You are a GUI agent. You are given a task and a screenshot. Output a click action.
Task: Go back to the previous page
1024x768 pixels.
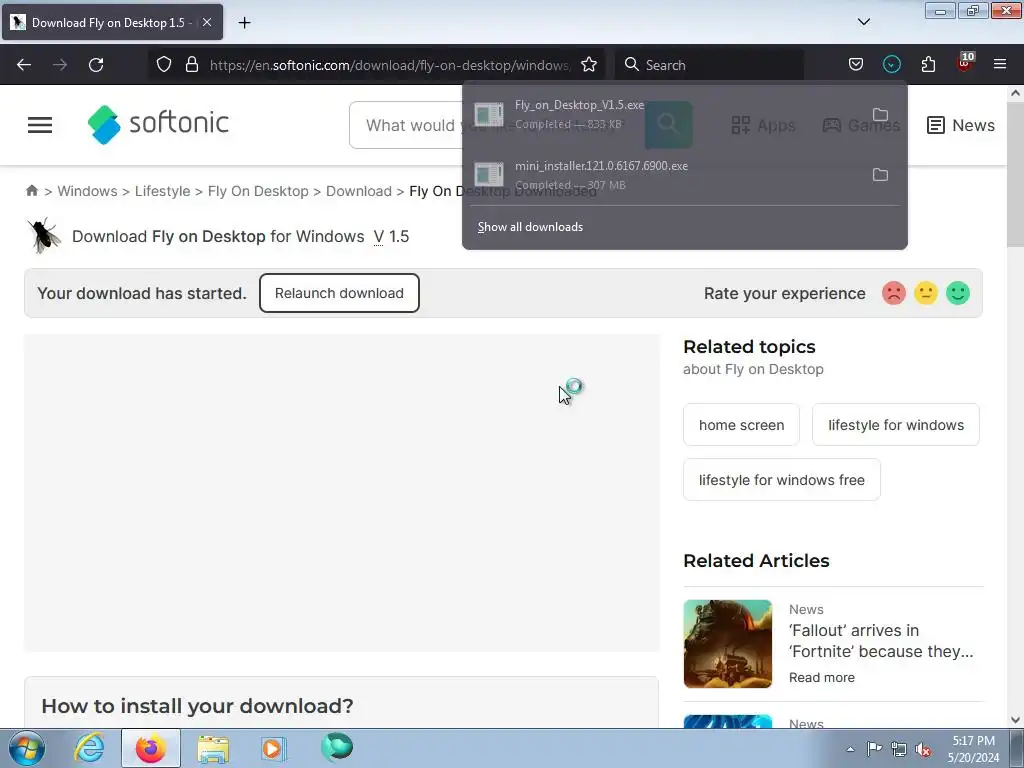[x=24, y=65]
